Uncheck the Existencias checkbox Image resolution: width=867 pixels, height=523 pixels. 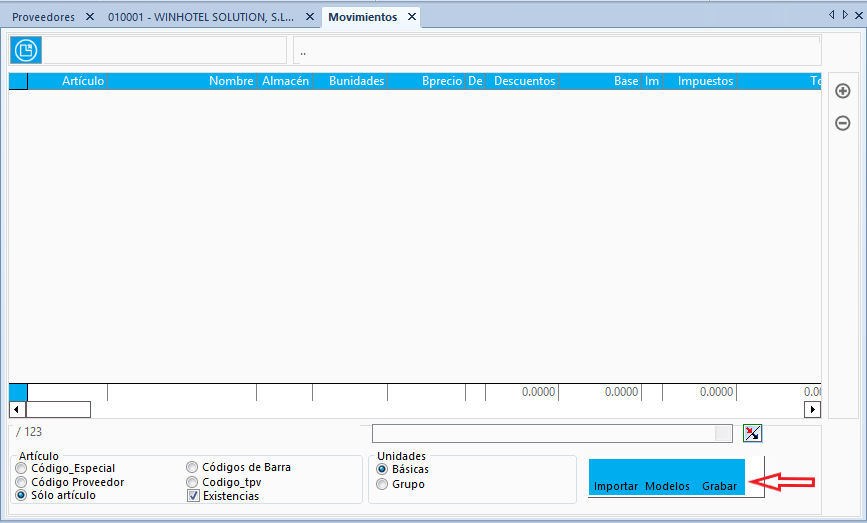pos(193,496)
